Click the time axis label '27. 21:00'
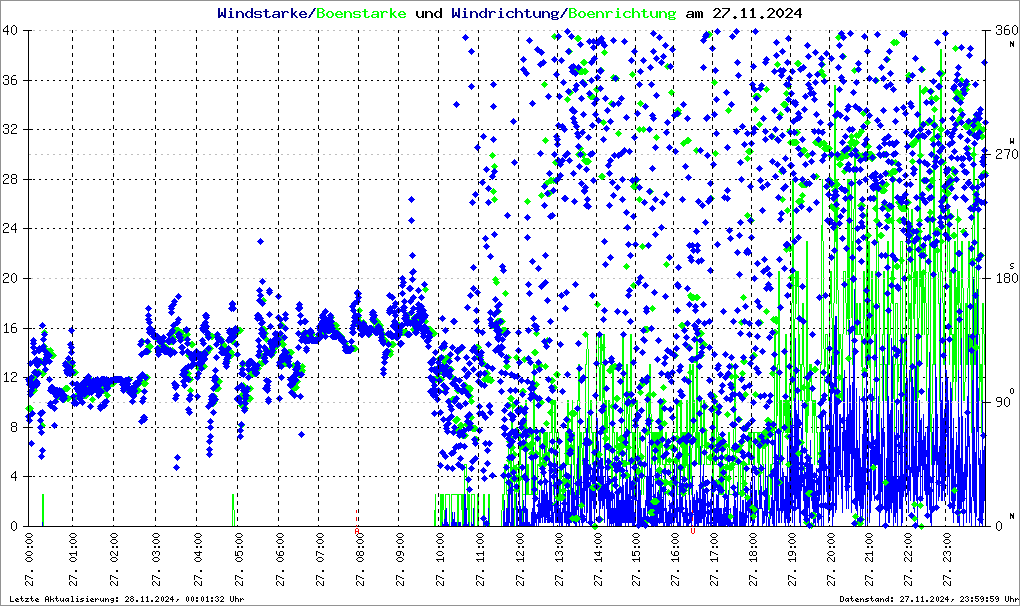 tap(869, 560)
